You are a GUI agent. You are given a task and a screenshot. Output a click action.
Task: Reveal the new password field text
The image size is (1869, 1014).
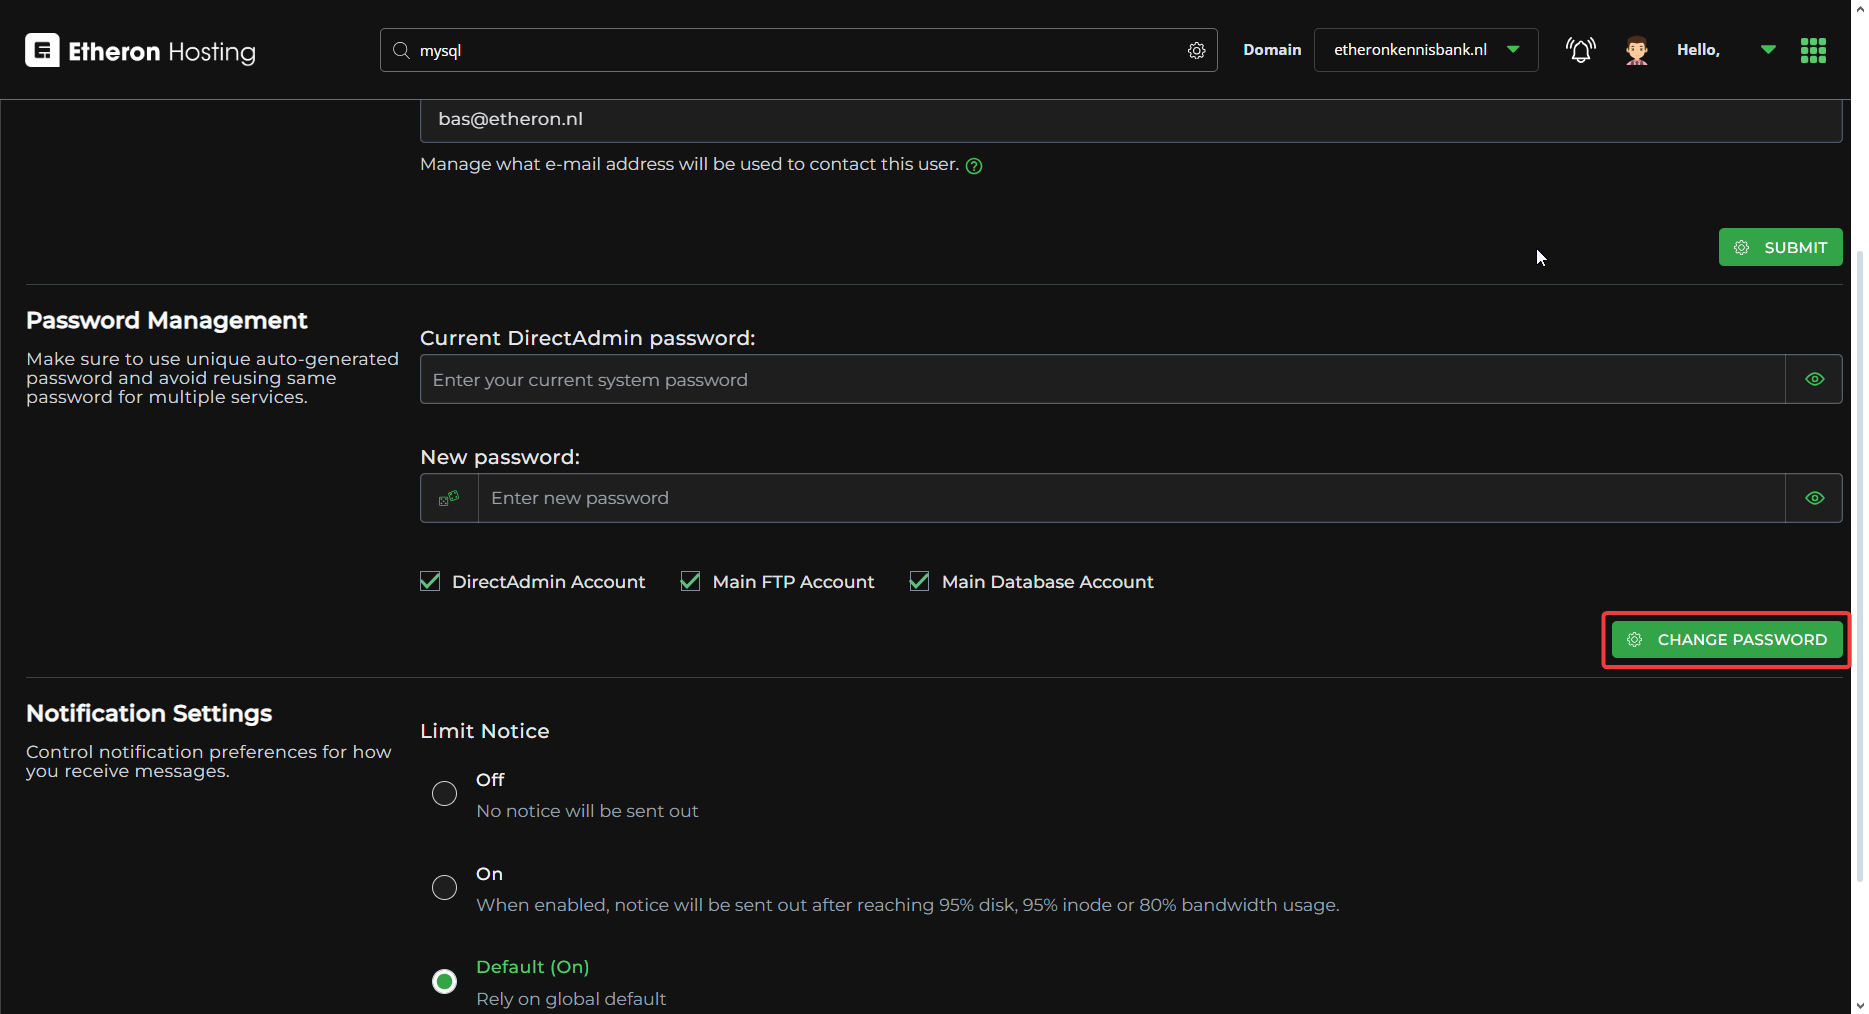tap(1814, 498)
